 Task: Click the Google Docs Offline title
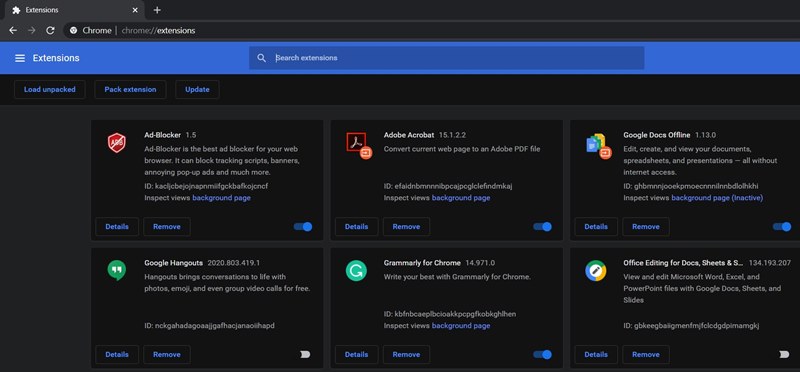pos(657,135)
